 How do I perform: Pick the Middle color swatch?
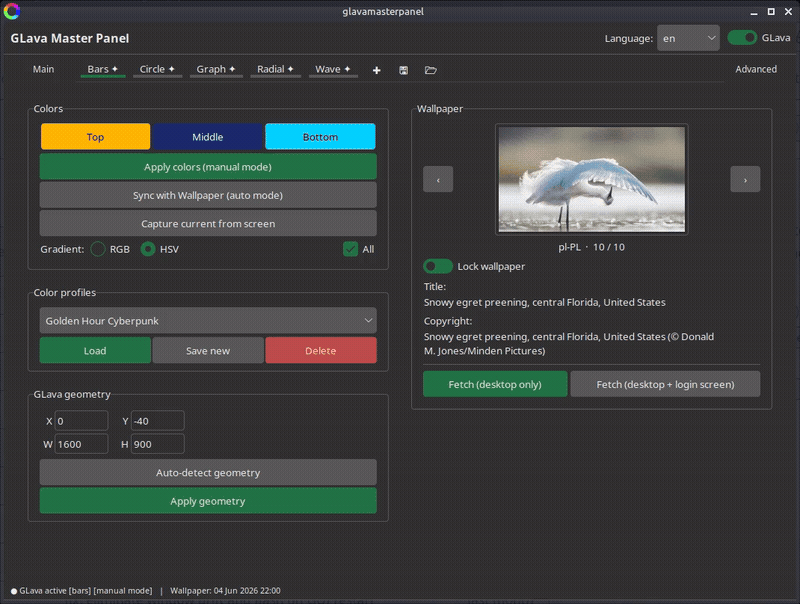click(x=208, y=137)
